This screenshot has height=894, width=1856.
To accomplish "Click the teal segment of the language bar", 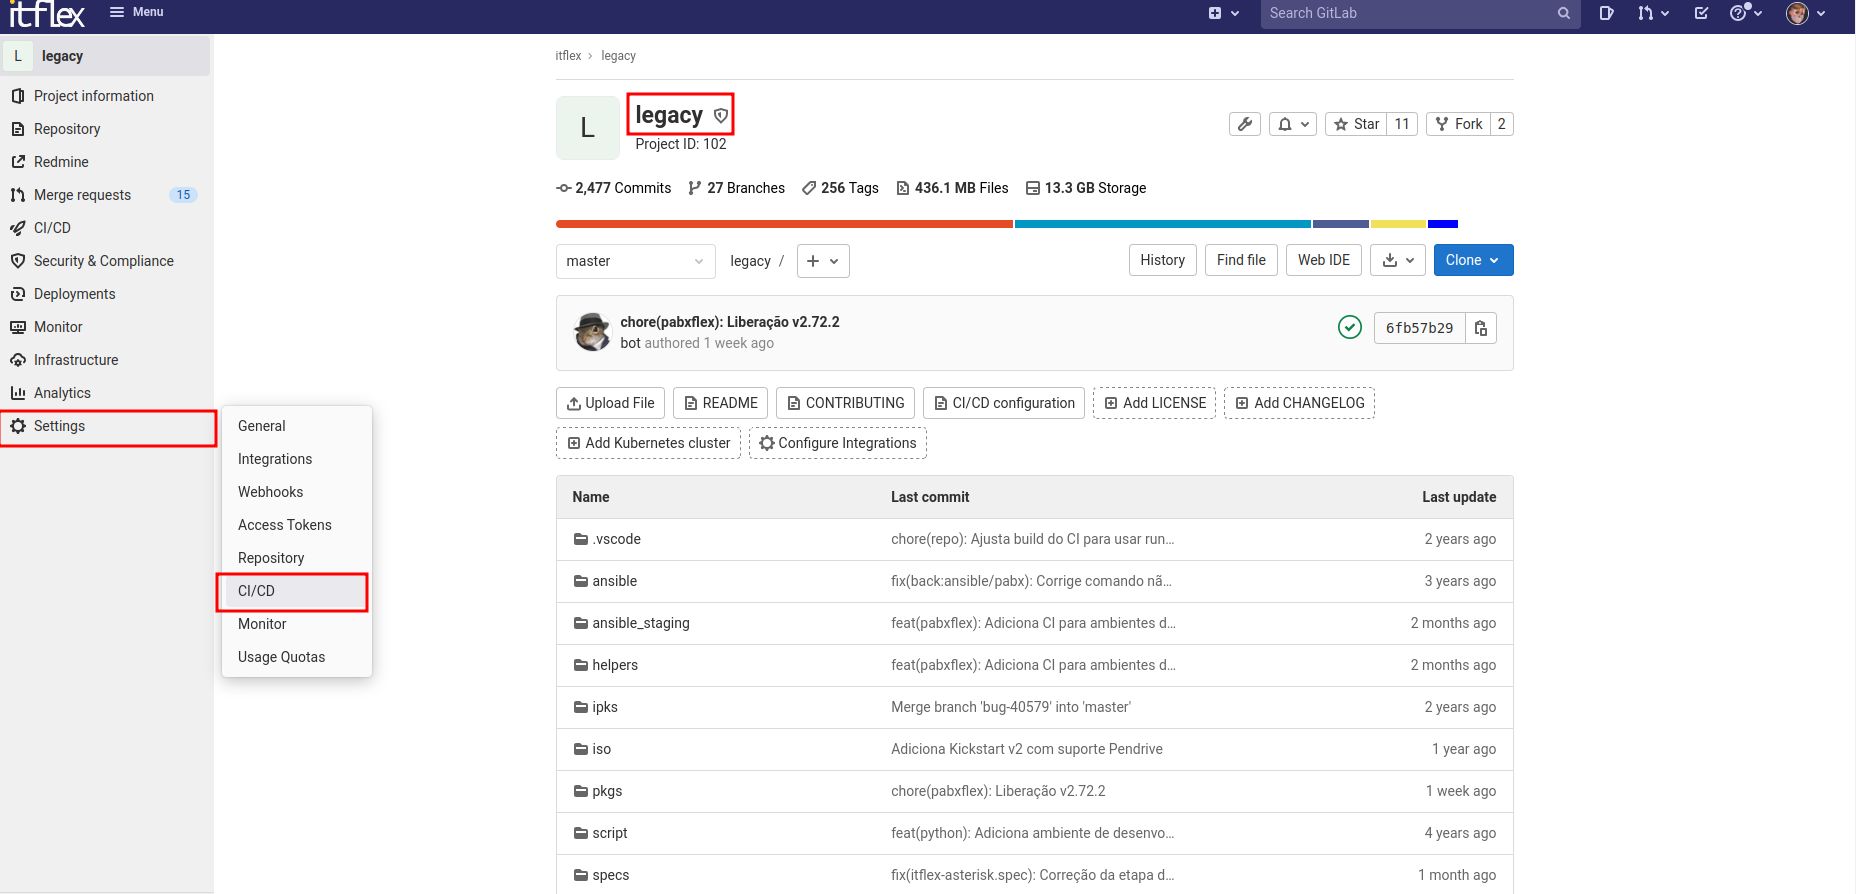I will coord(1163,224).
